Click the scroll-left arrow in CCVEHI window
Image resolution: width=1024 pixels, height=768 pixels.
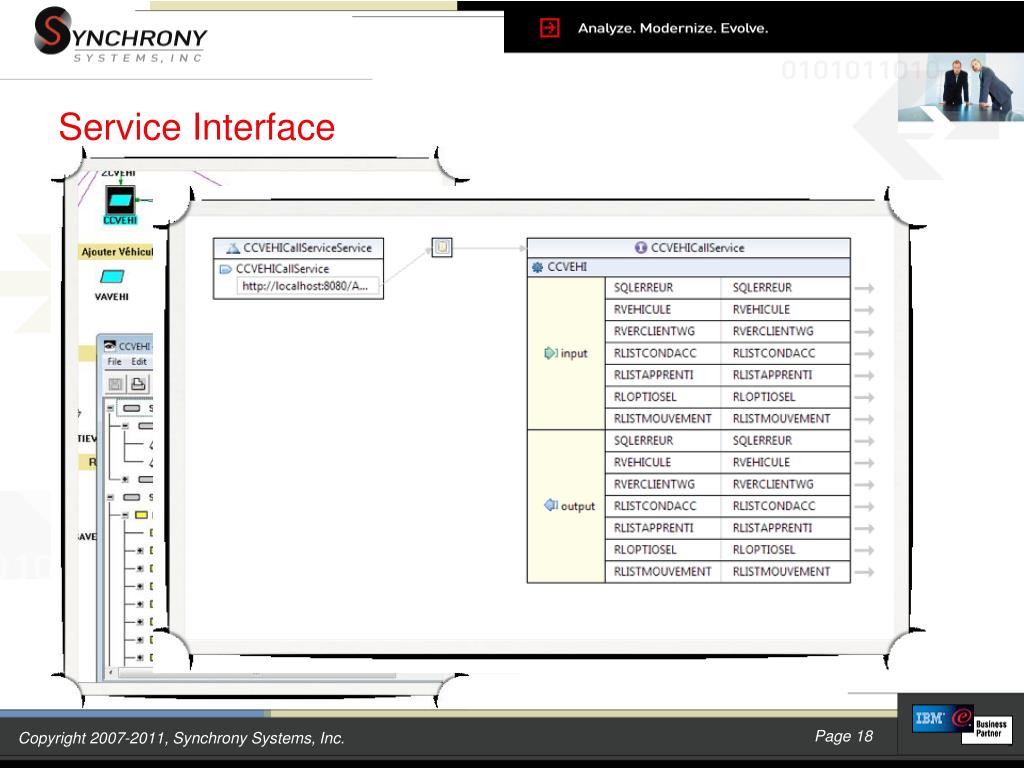(110, 672)
